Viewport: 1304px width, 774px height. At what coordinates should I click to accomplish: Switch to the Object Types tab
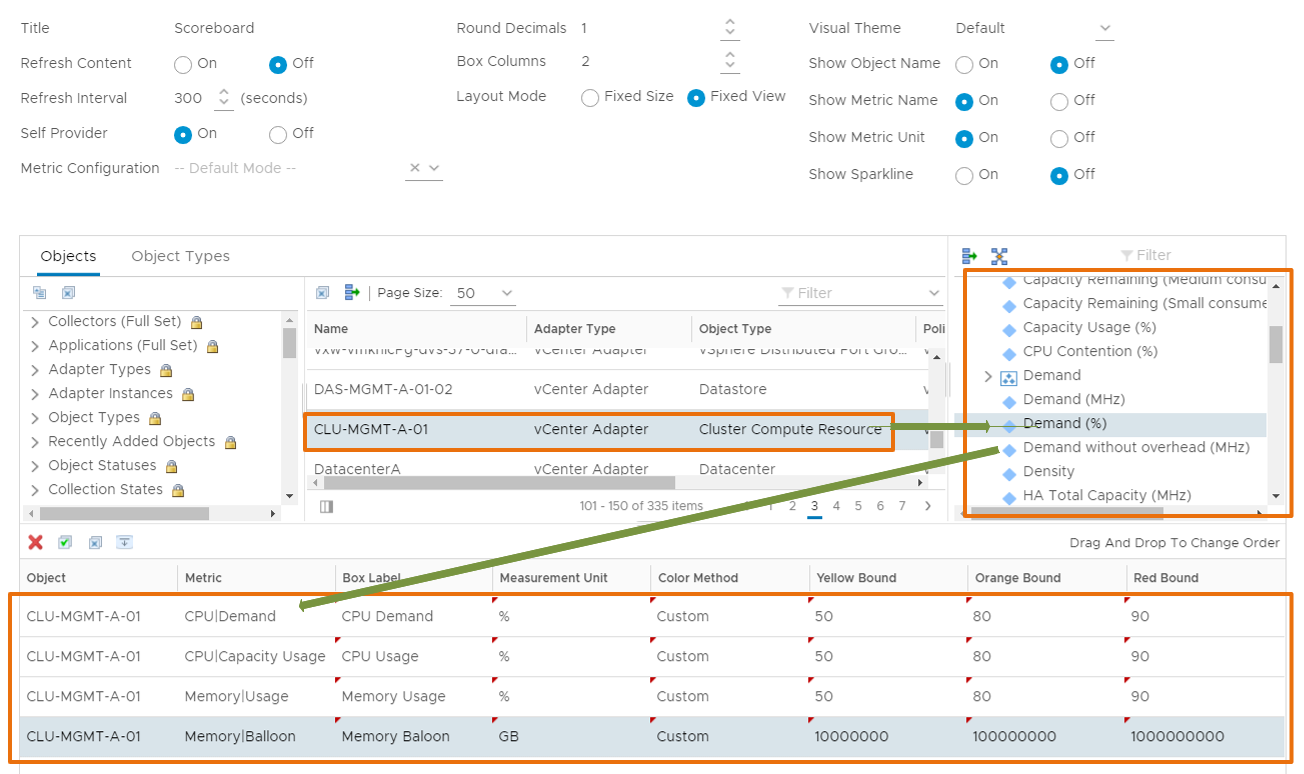click(180, 256)
